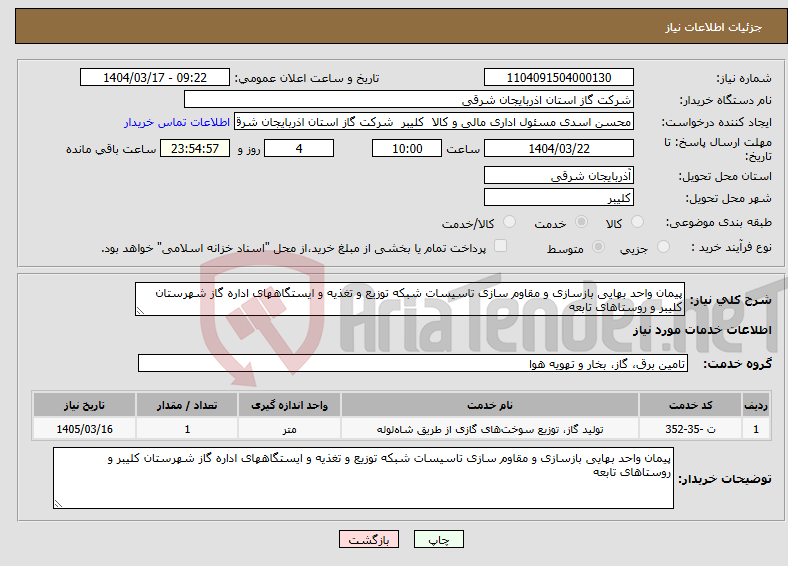Click the کد خدمت column header
788x566 pixels.
[x=691, y=405]
